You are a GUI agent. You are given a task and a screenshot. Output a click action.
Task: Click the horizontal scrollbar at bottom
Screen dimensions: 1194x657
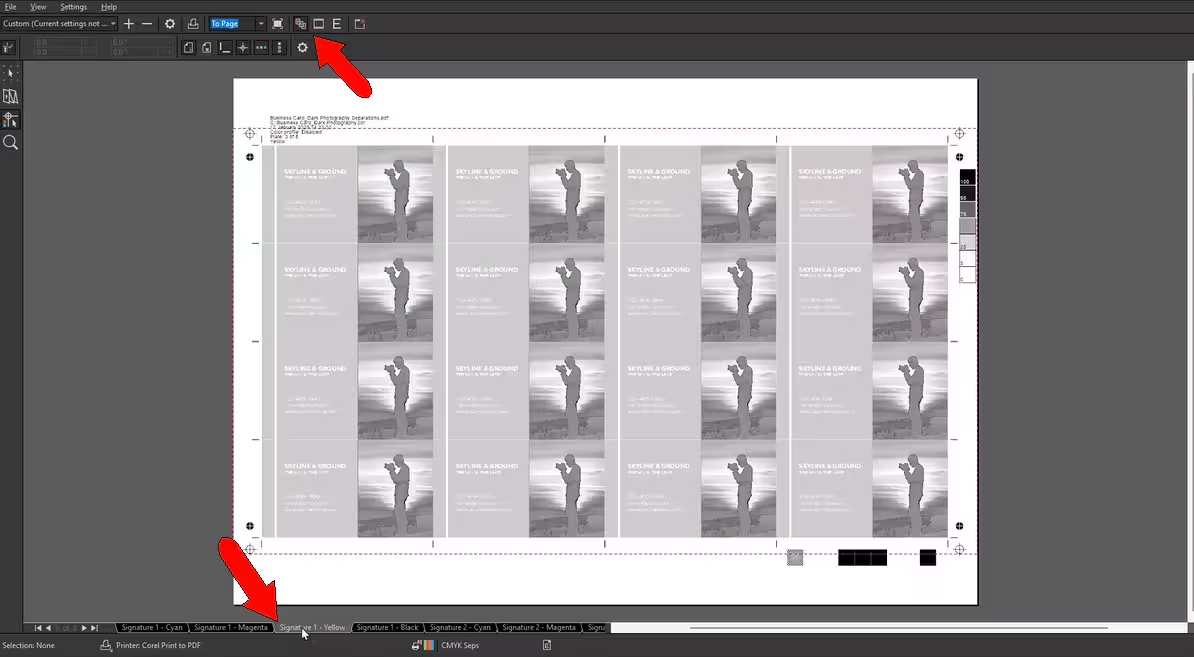(x=898, y=628)
